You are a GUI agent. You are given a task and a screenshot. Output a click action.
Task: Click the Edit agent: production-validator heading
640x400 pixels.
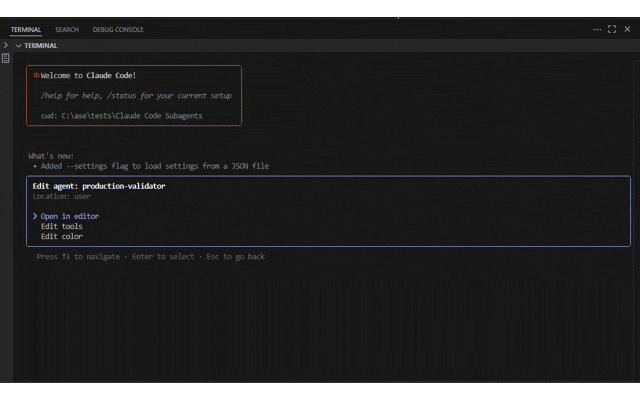point(99,186)
